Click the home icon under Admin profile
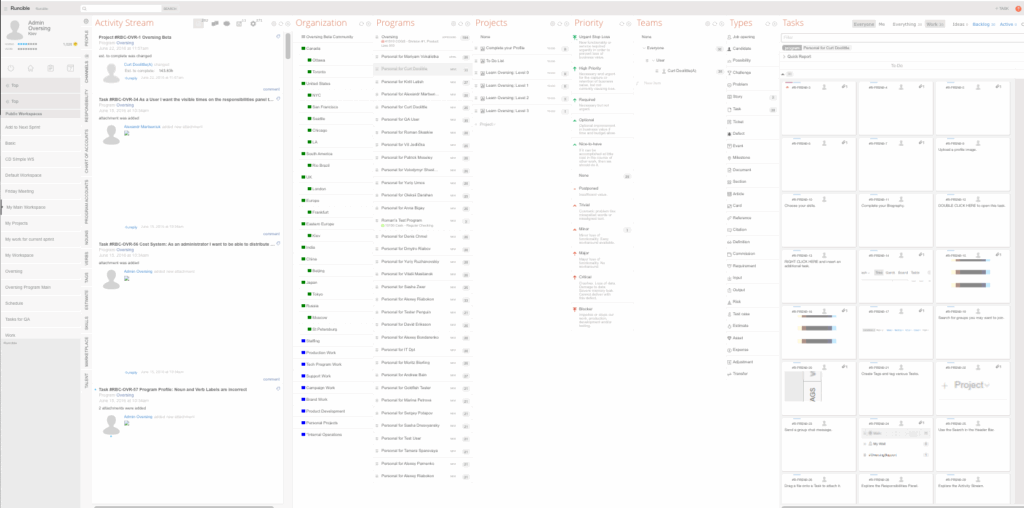This screenshot has height=508, width=1024. [30, 68]
